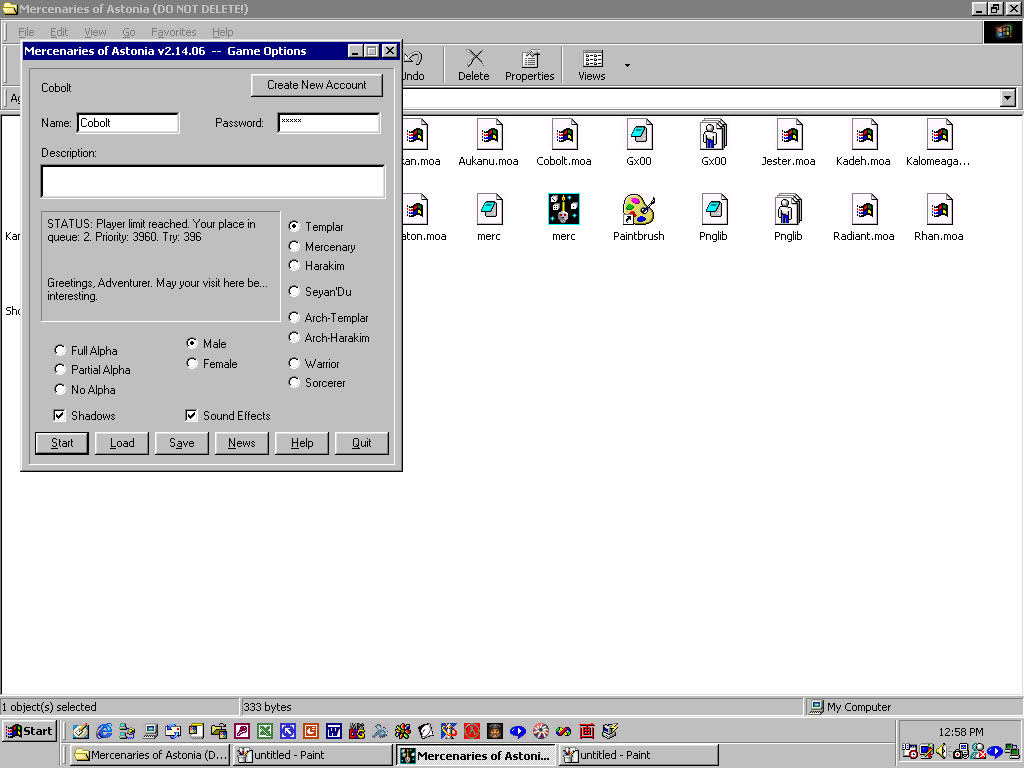Launch Internet Explorer from Quick Launch
Image resolution: width=1024 pixels, height=768 pixels.
tap(104, 731)
